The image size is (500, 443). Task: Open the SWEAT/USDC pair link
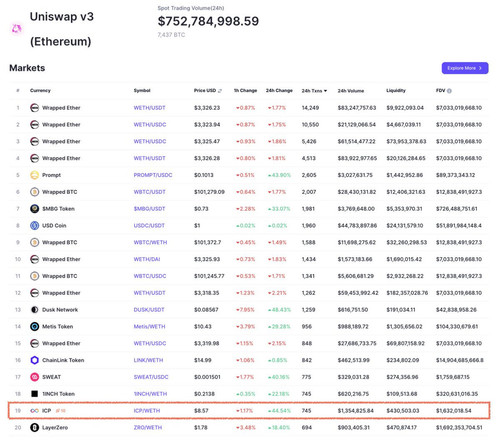151,377
